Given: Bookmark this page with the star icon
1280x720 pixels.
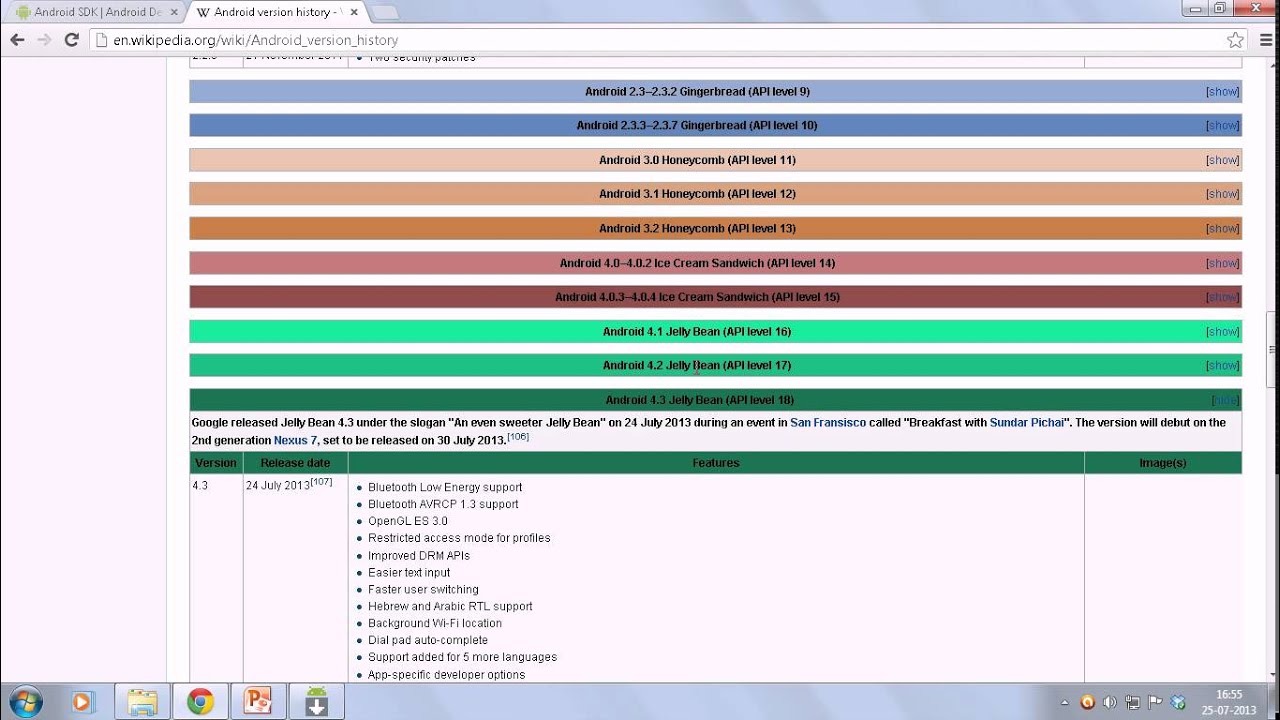Looking at the screenshot, I should (1235, 40).
